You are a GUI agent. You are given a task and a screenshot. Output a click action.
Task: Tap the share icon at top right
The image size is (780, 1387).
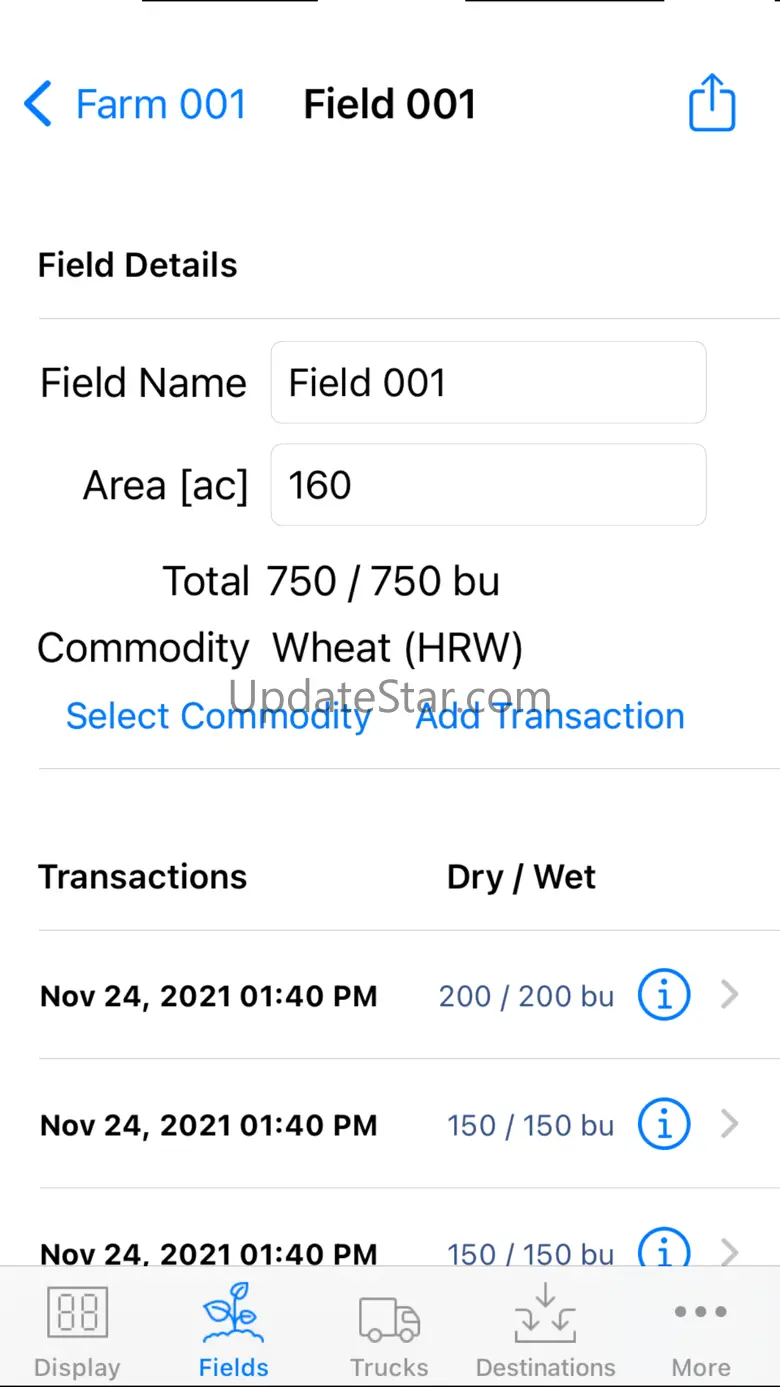tap(712, 103)
